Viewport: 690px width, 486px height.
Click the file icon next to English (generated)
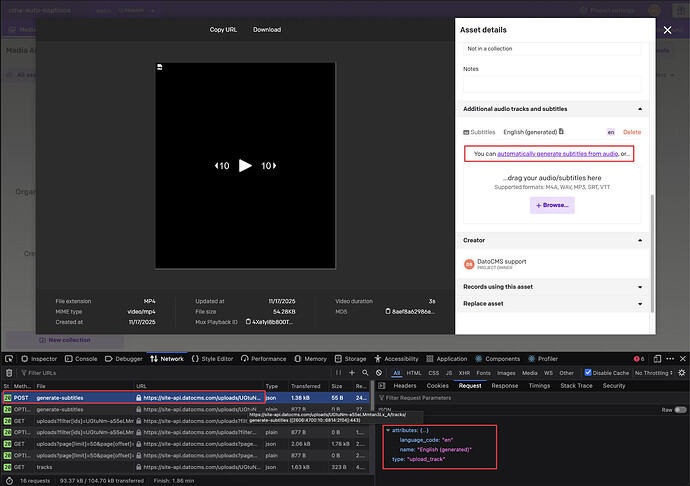pyautogui.click(x=562, y=131)
